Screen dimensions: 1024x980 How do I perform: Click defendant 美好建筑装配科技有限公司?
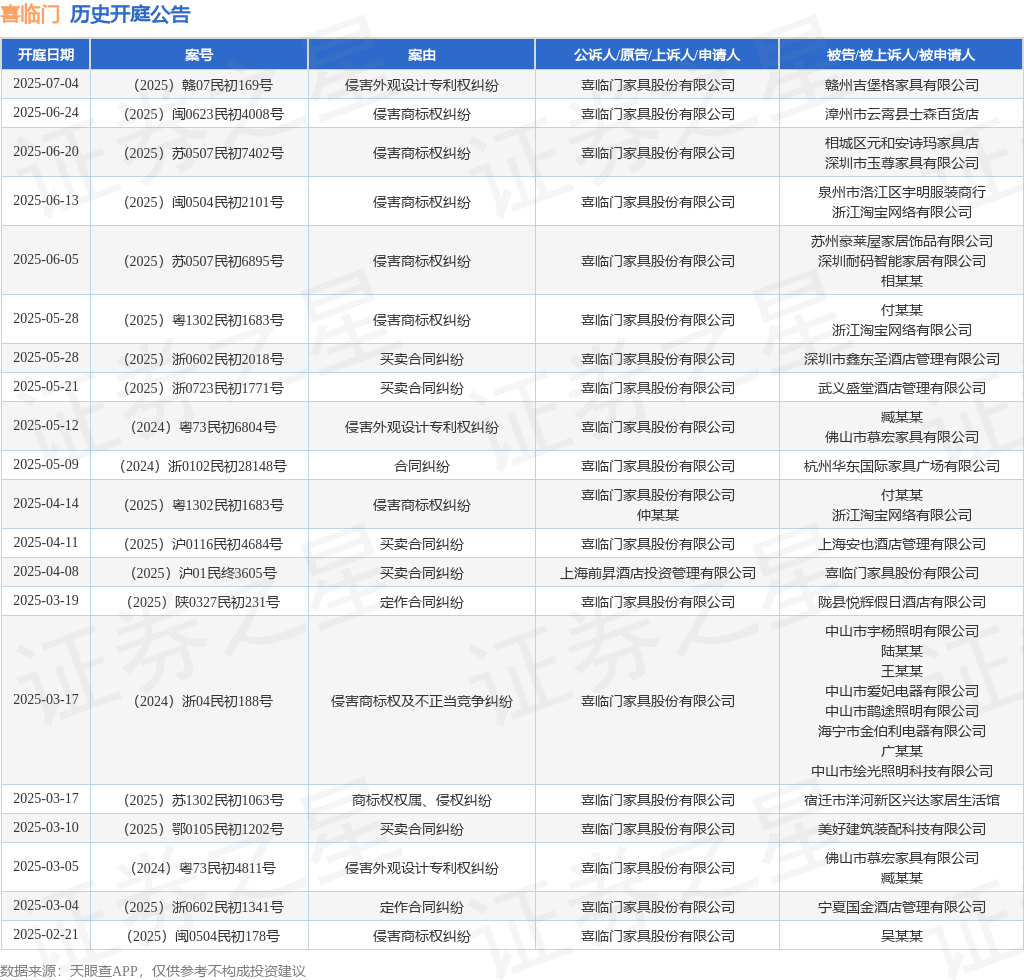click(x=902, y=829)
